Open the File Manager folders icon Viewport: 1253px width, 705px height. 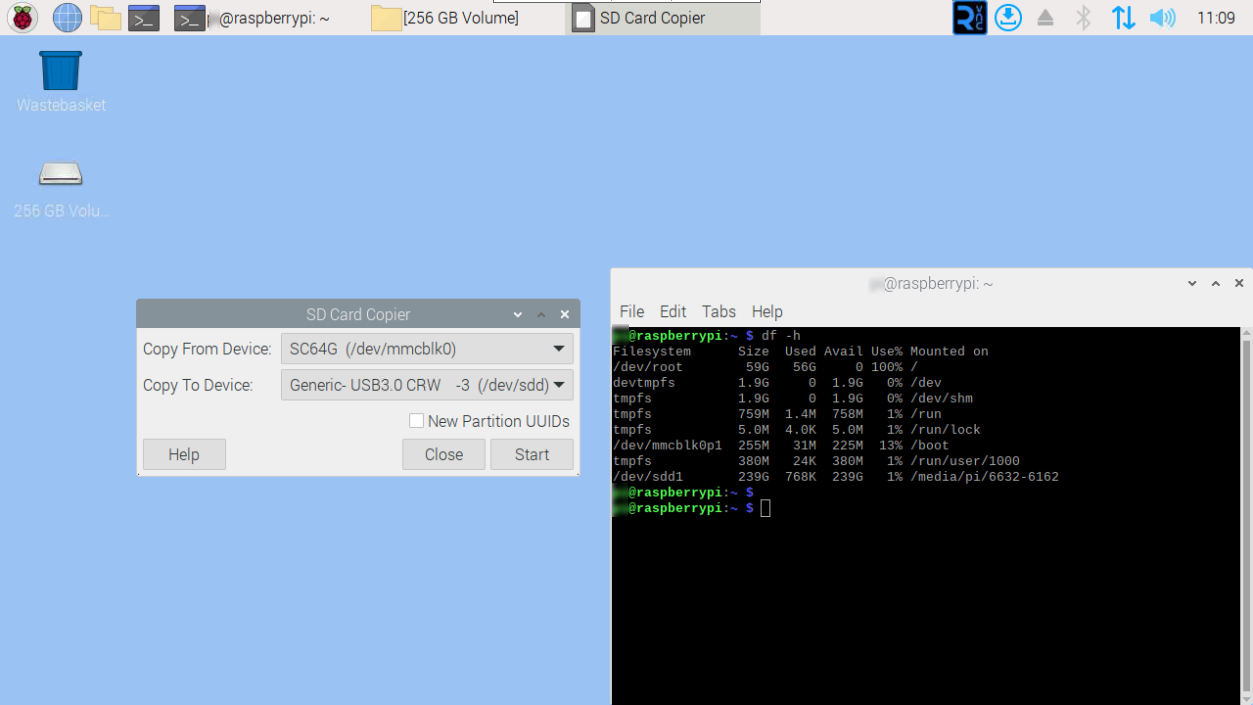105,17
